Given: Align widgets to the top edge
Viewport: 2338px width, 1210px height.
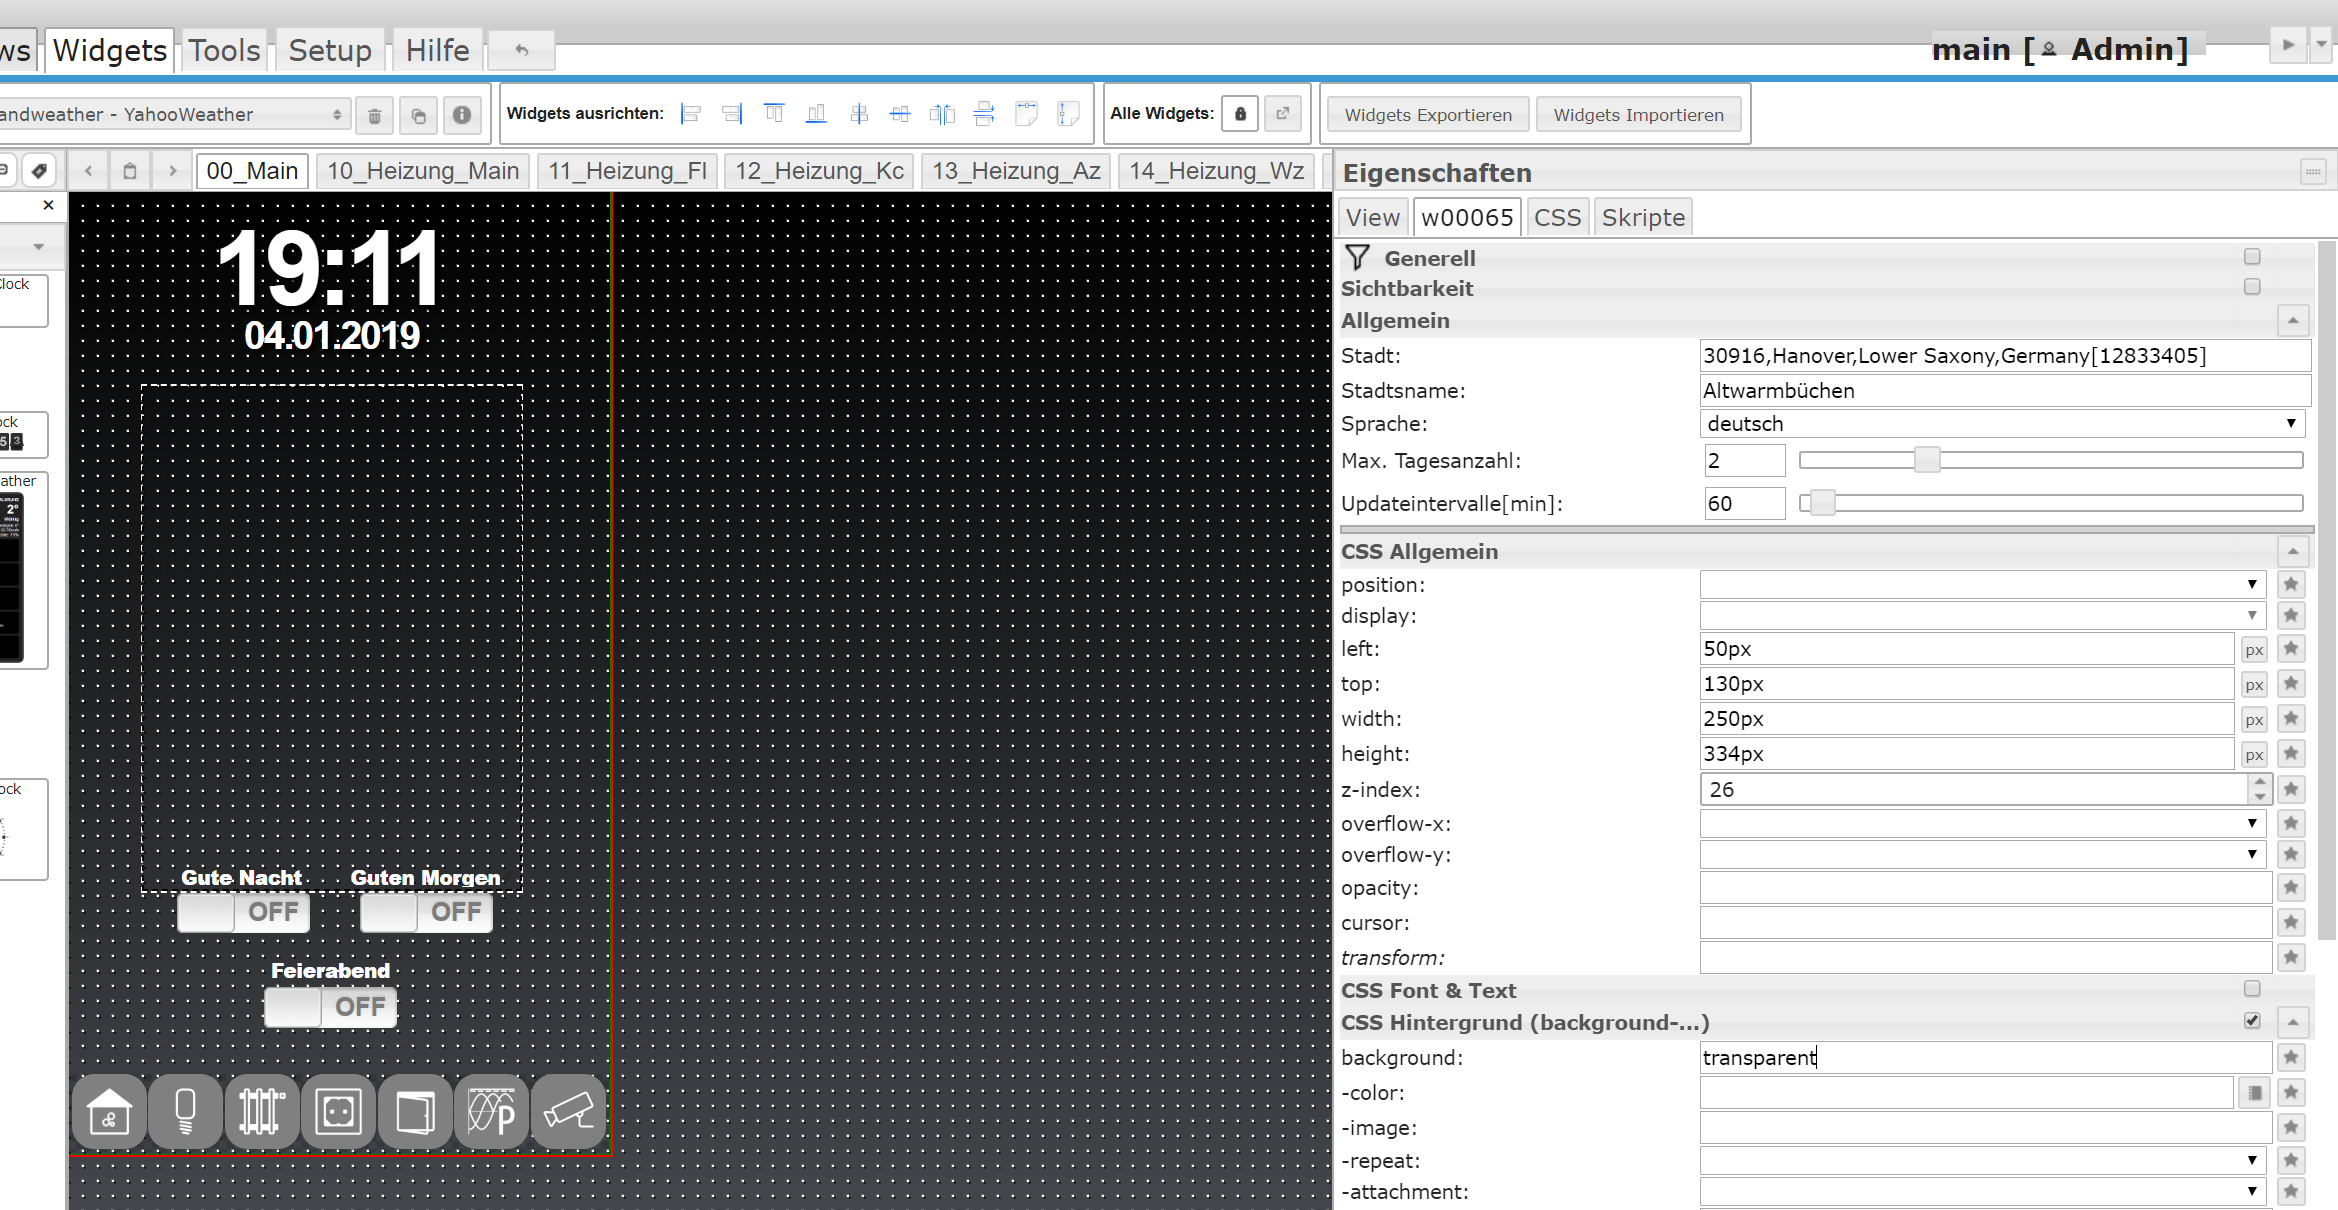Looking at the screenshot, I should (774, 114).
